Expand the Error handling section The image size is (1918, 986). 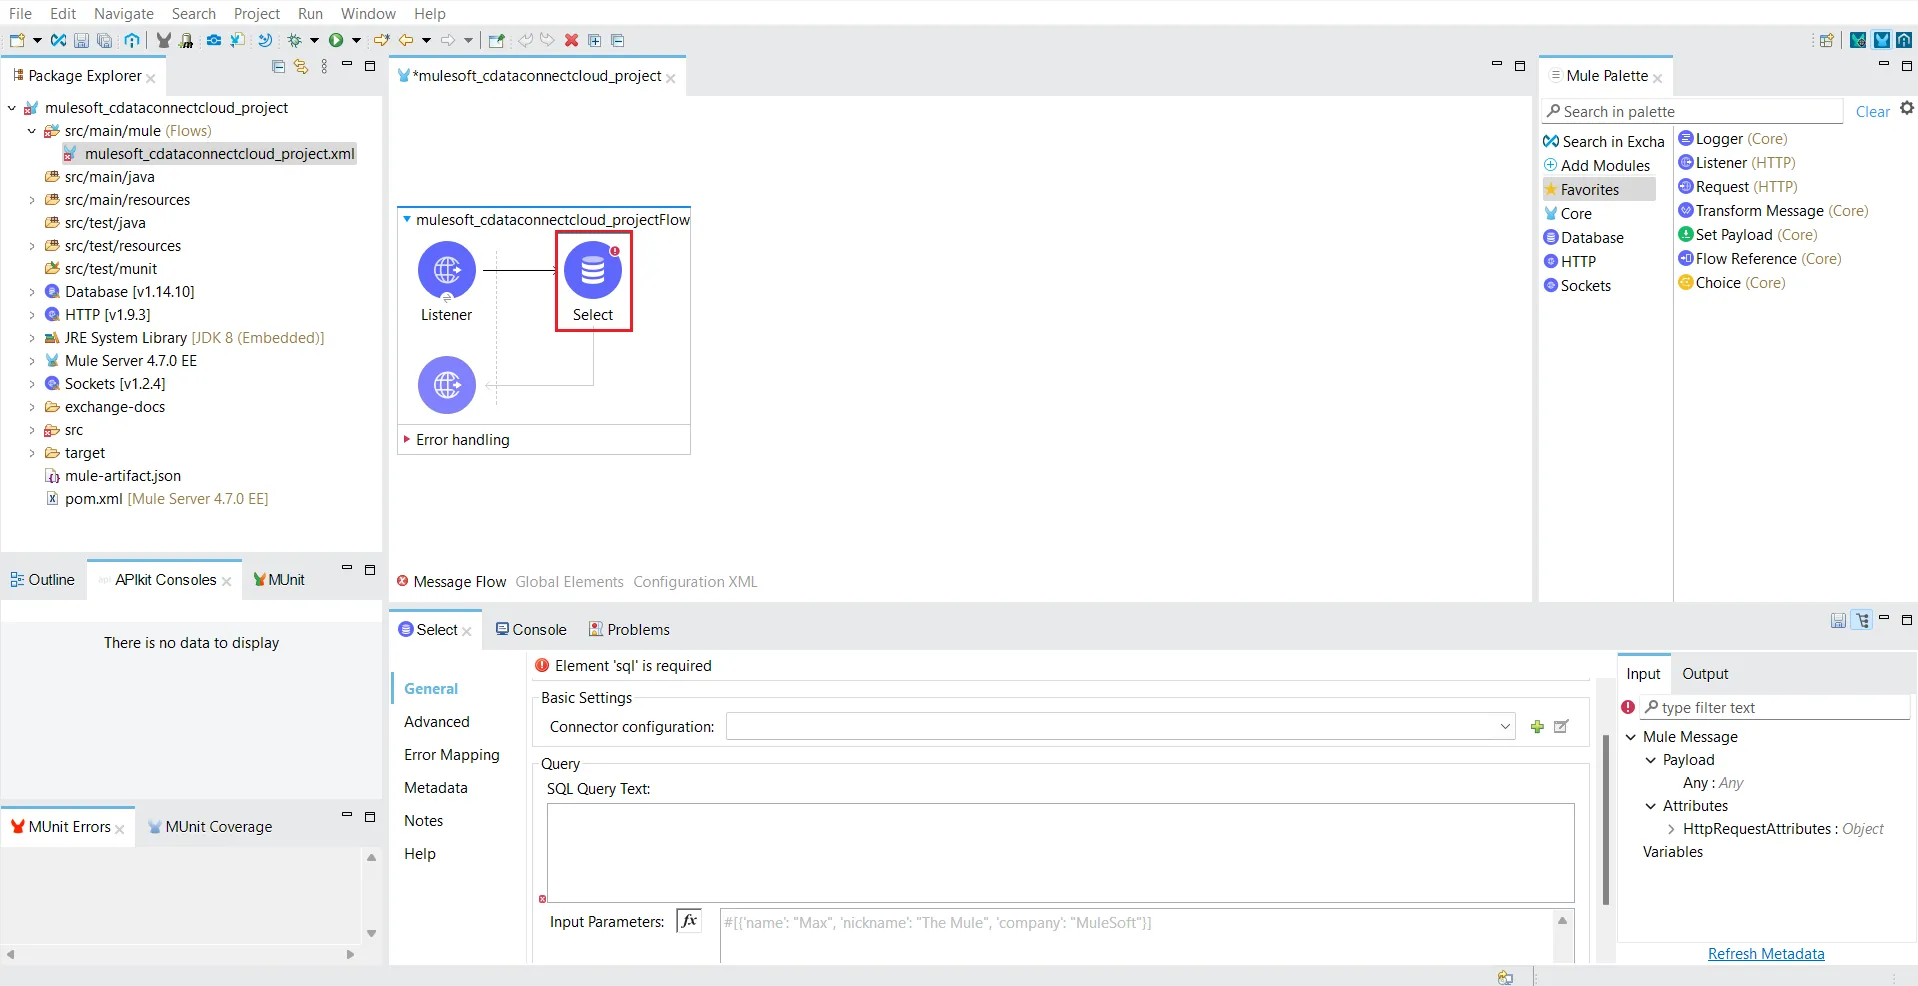pos(407,439)
